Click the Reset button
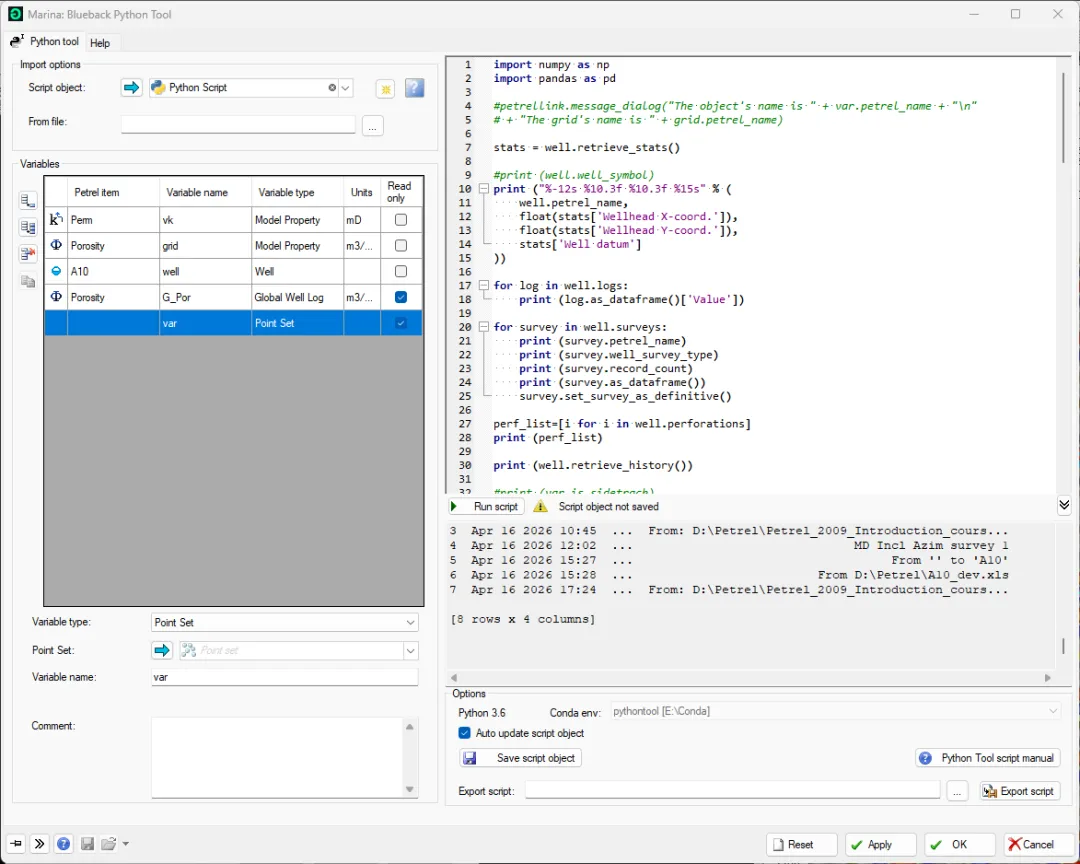Viewport: 1080px width, 864px height. 801,844
